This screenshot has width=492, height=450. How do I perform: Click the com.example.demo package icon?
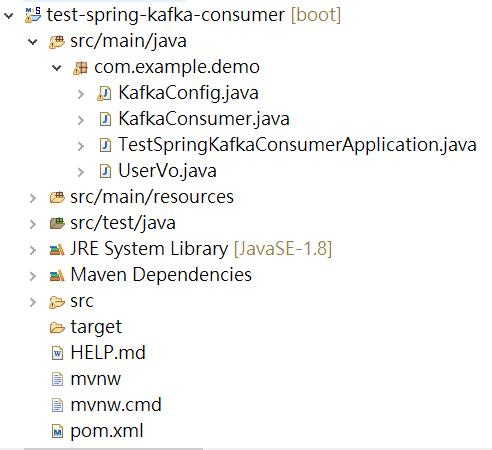click(x=80, y=68)
